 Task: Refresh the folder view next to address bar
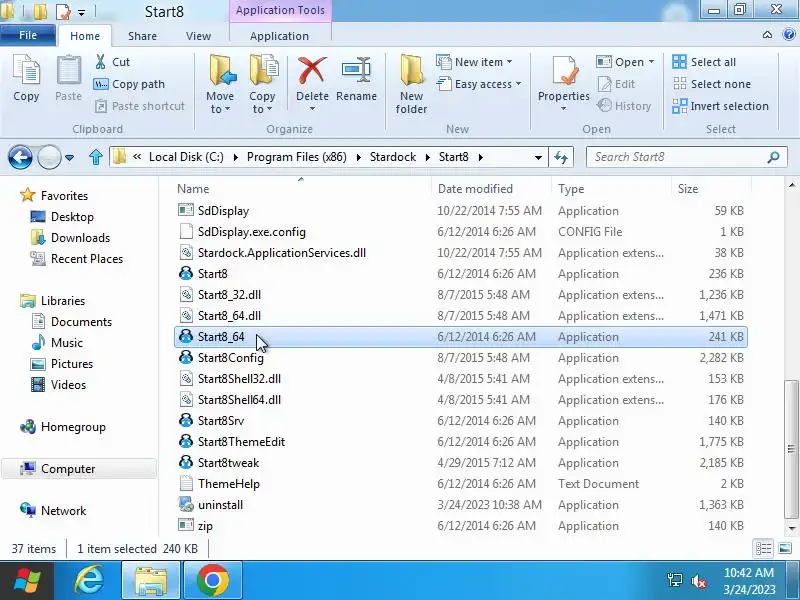pos(561,157)
